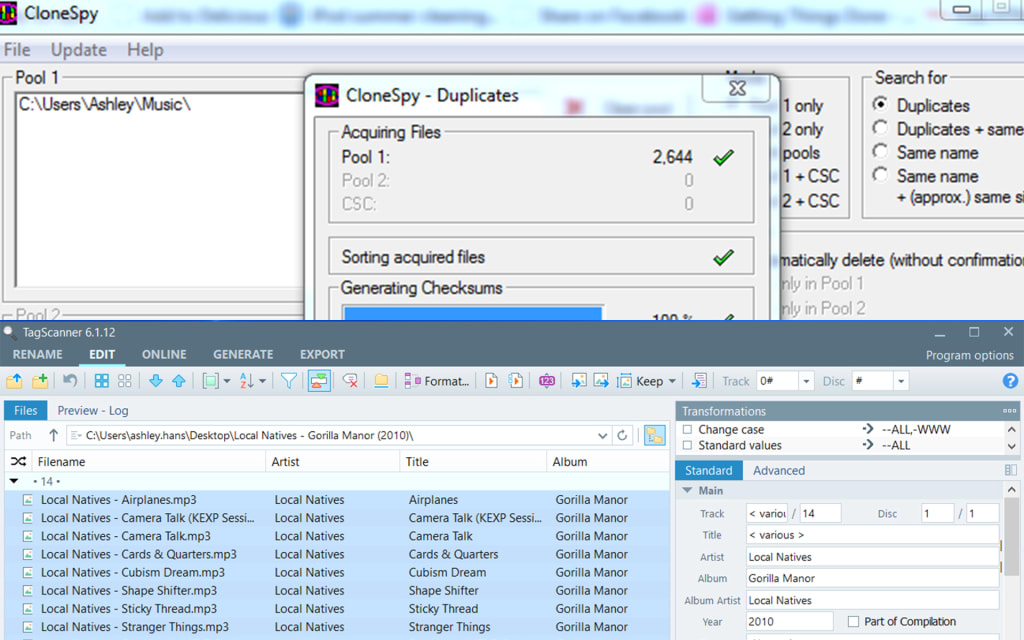Open the Keep dropdown arrow
The height and width of the screenshot is (640, 1024).
(x=672, y=381)
